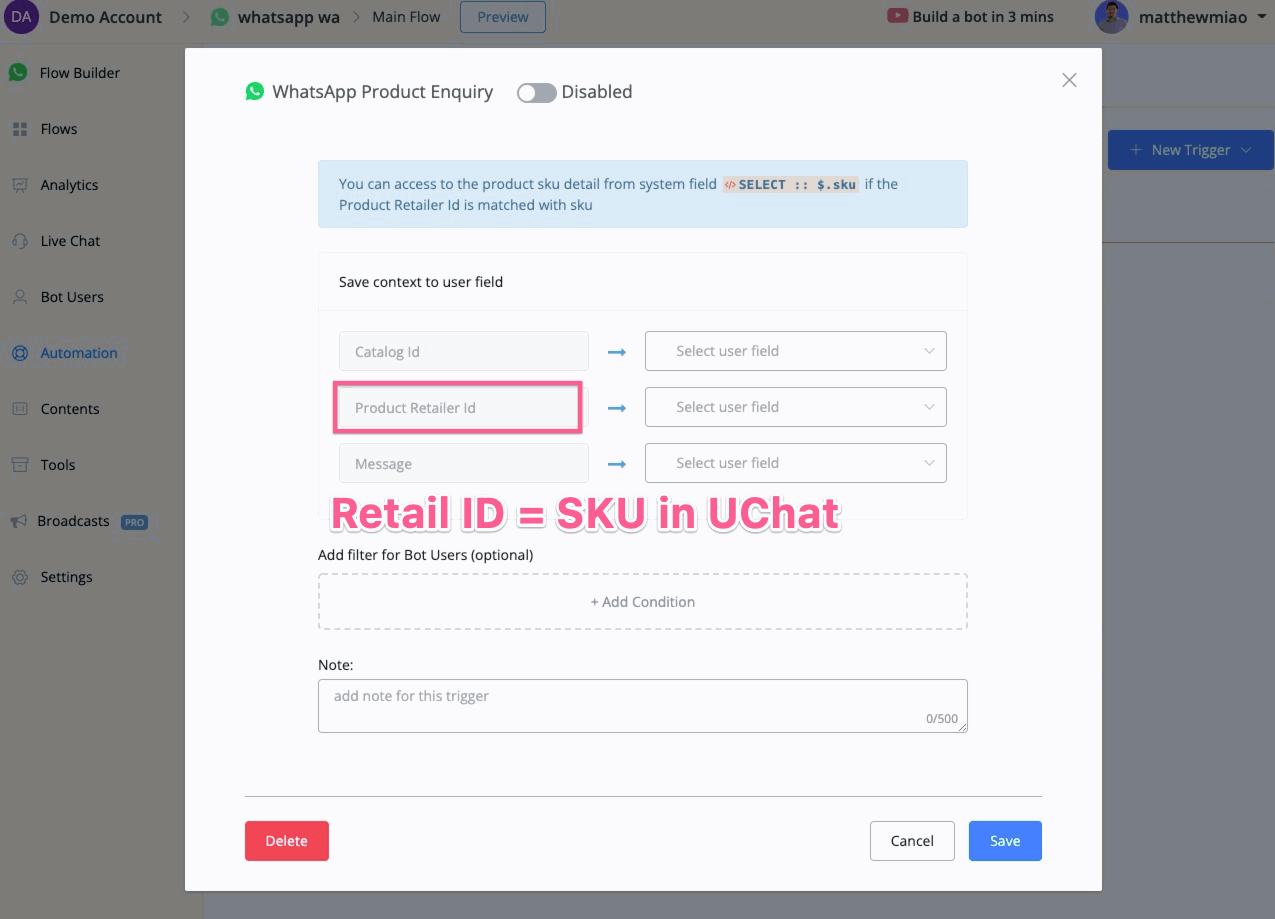Click the trigger note text area

(643, 706)
